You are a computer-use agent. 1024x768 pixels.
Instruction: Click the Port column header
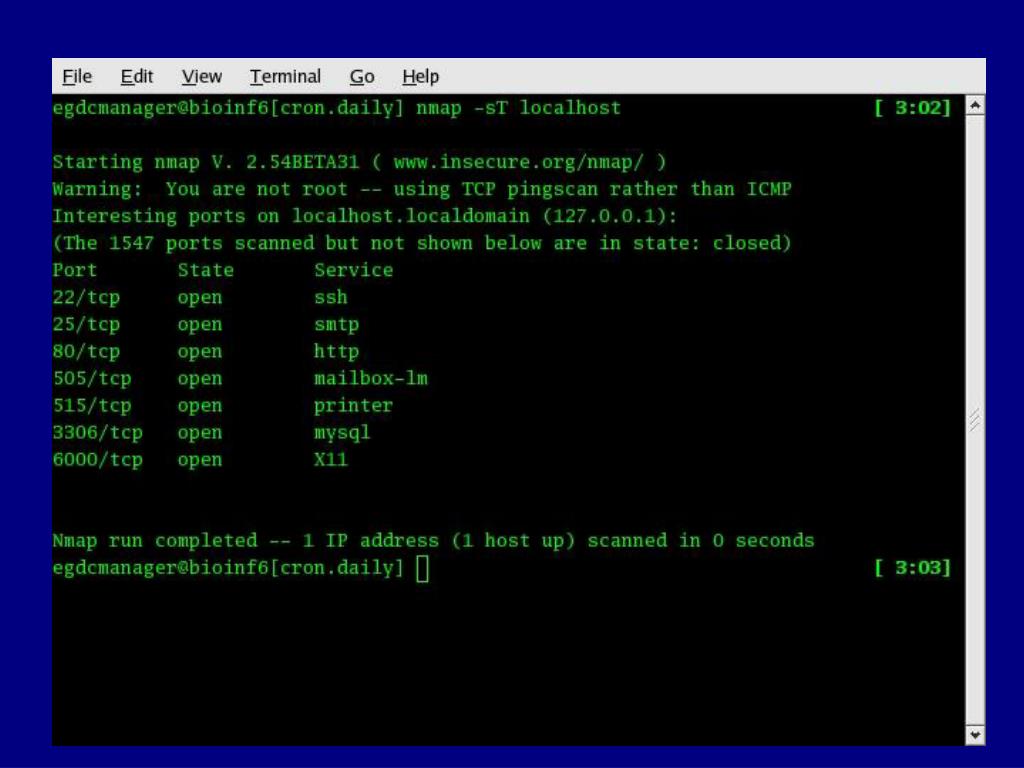coord(74,270)
